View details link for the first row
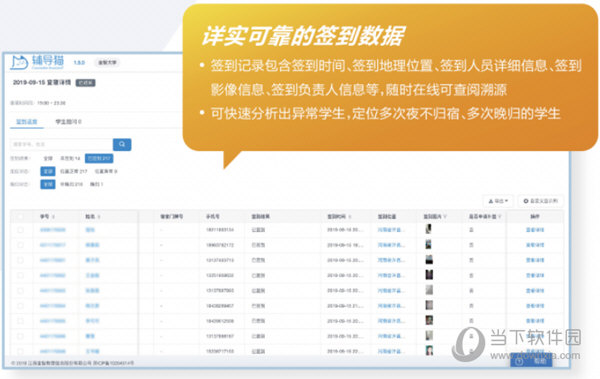 coord(535,230)
